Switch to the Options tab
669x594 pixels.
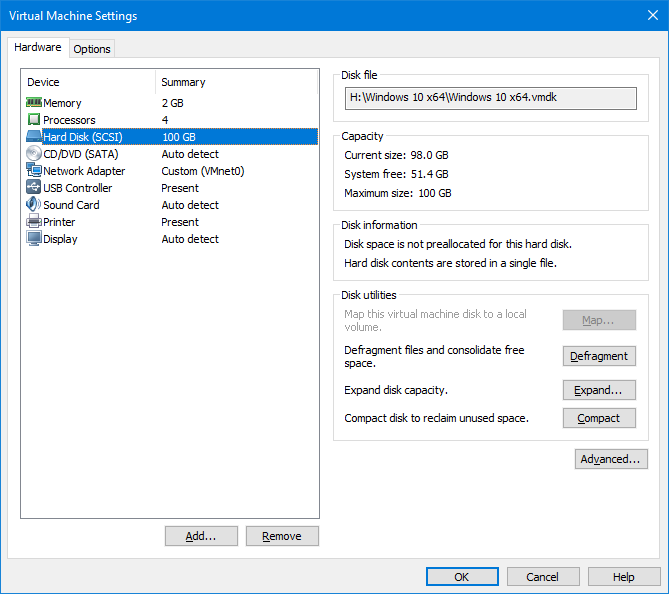[92, 49]
